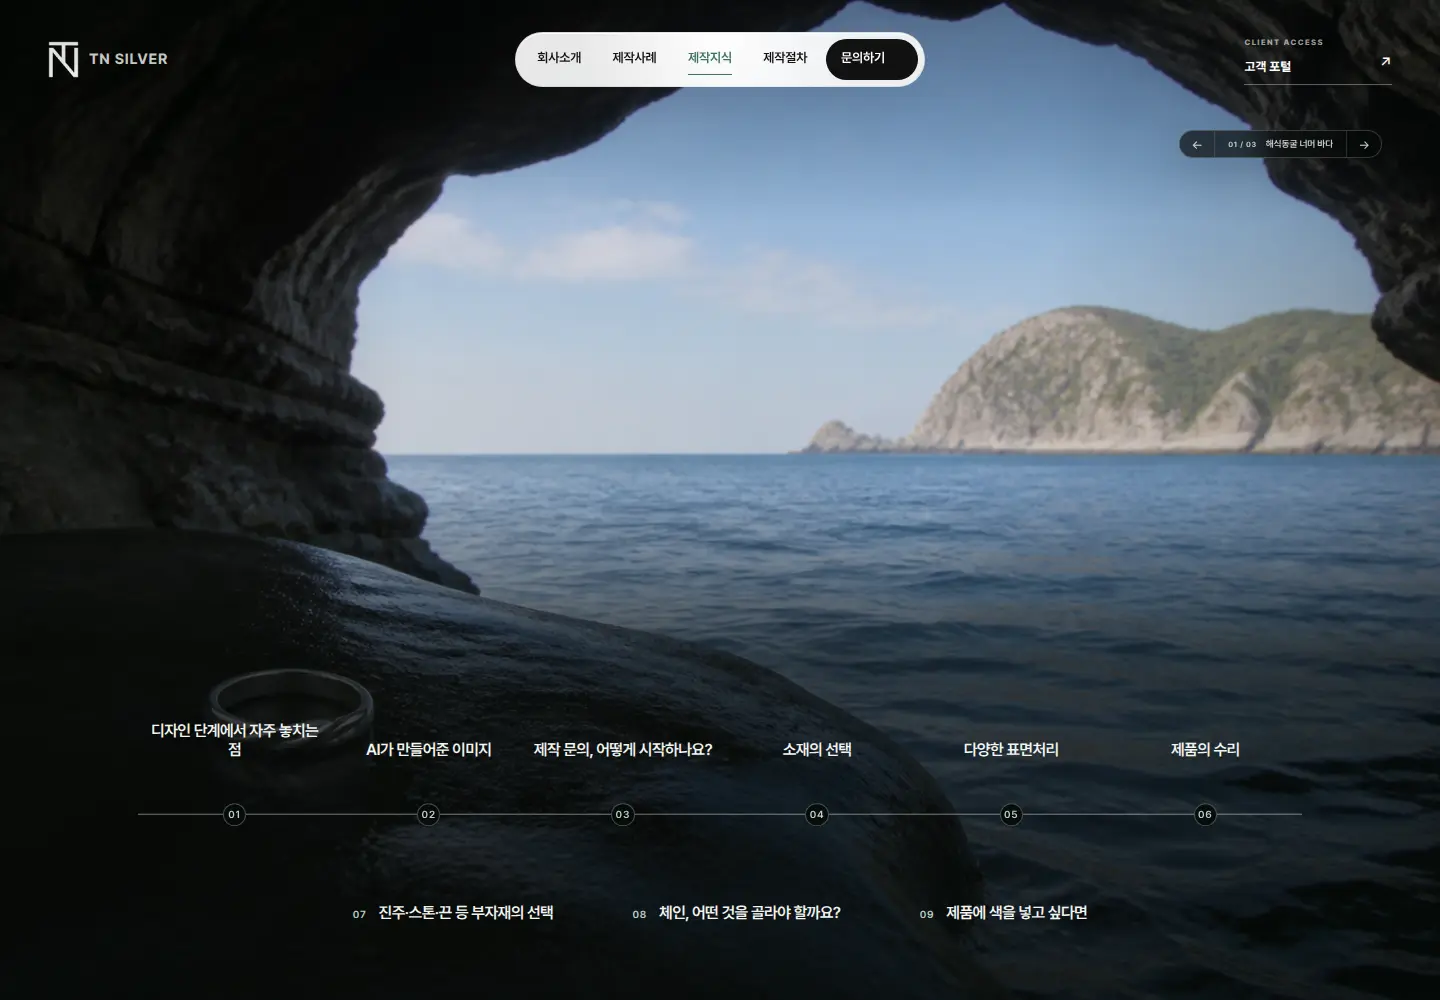Select timeline marker 03
Image resolution: width=1440 pixels, height=1000 pixels.
pos(622,815)
